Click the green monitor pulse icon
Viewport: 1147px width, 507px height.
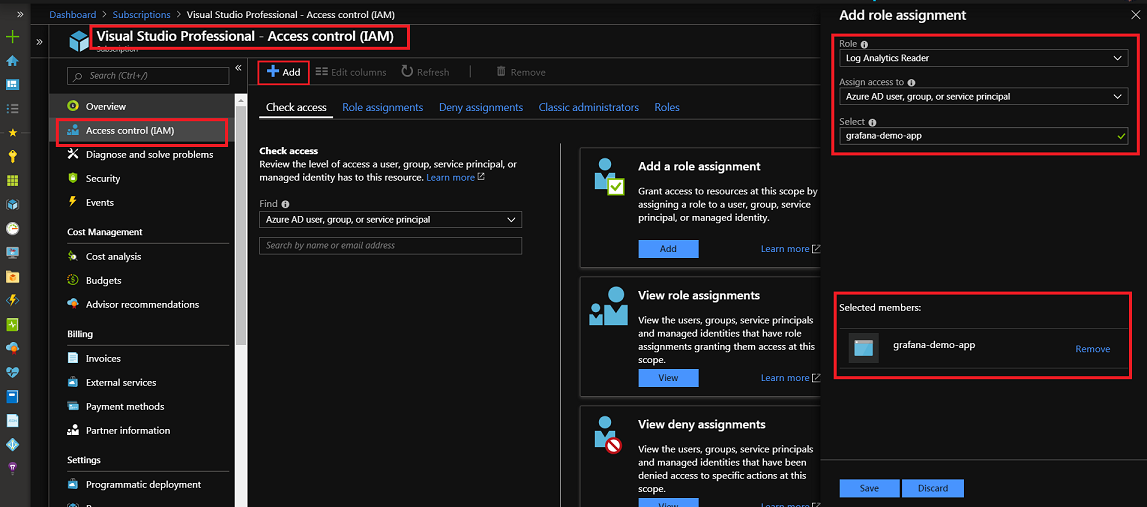click(12, 324)
